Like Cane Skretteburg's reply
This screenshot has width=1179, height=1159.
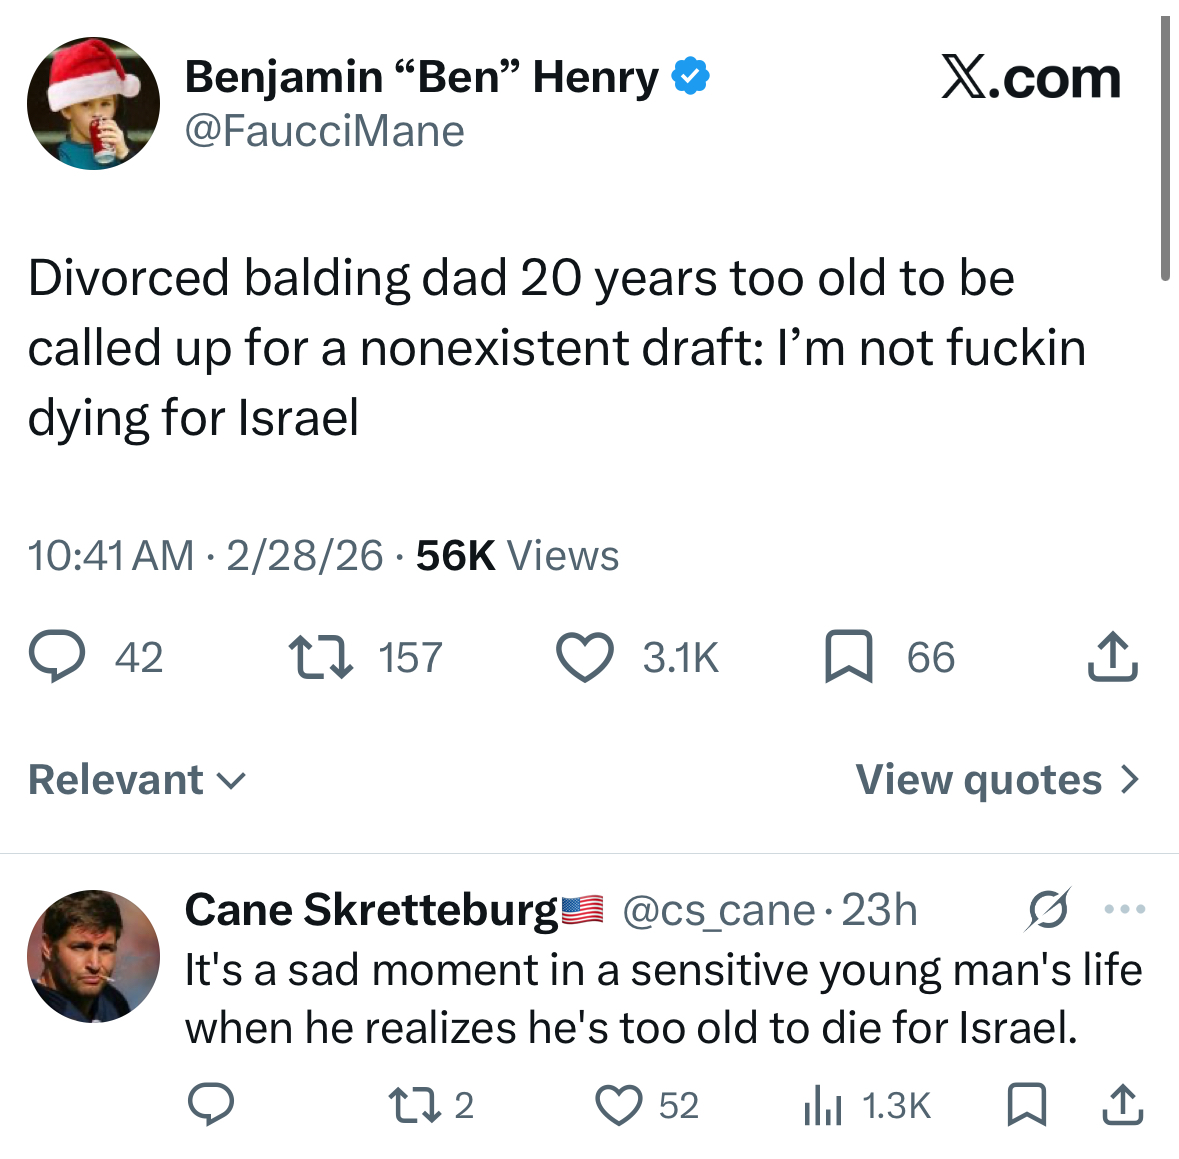click(x=620, y=1105)
